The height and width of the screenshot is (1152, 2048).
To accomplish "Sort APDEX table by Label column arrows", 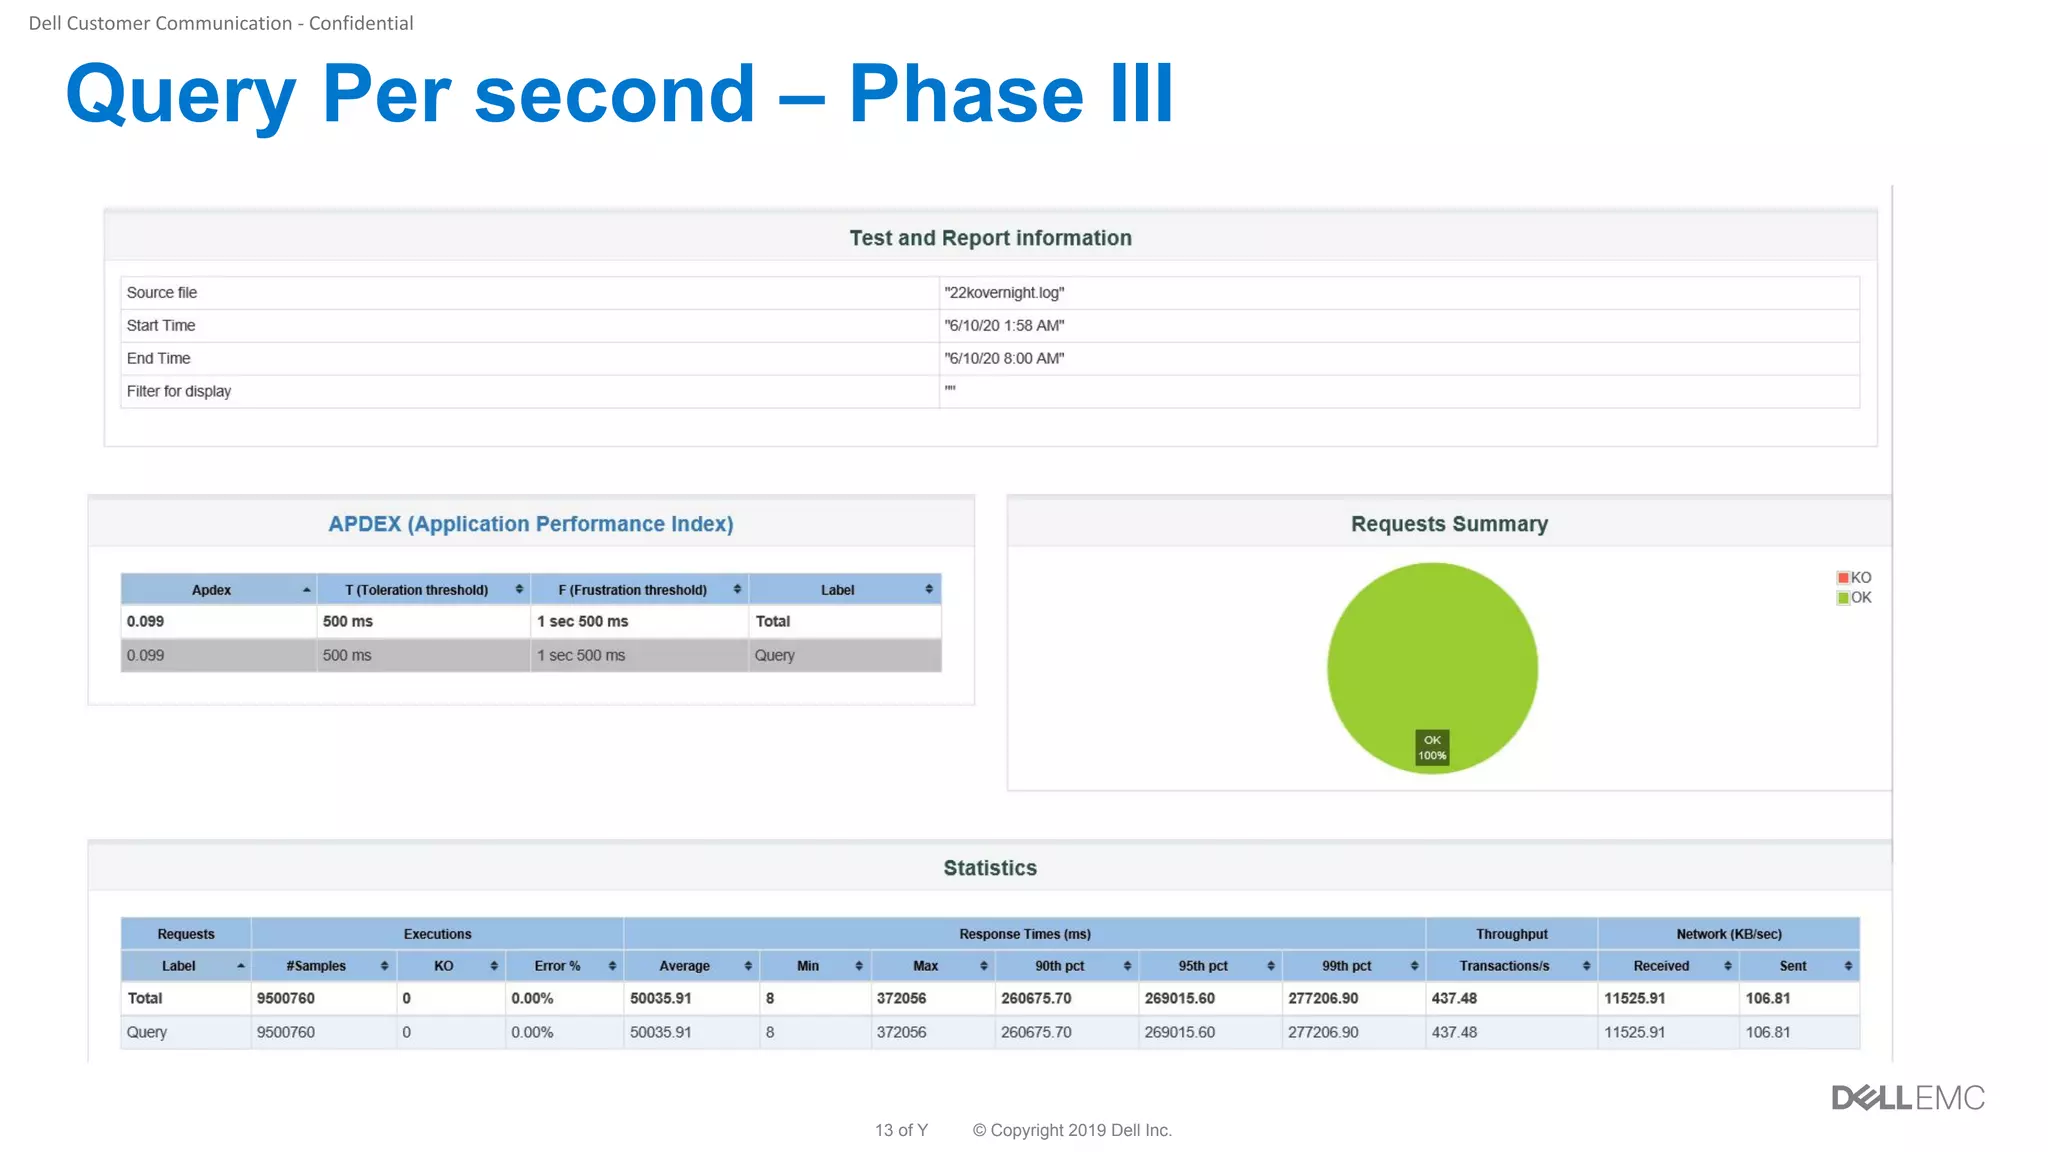I will [x=929, y=590].
